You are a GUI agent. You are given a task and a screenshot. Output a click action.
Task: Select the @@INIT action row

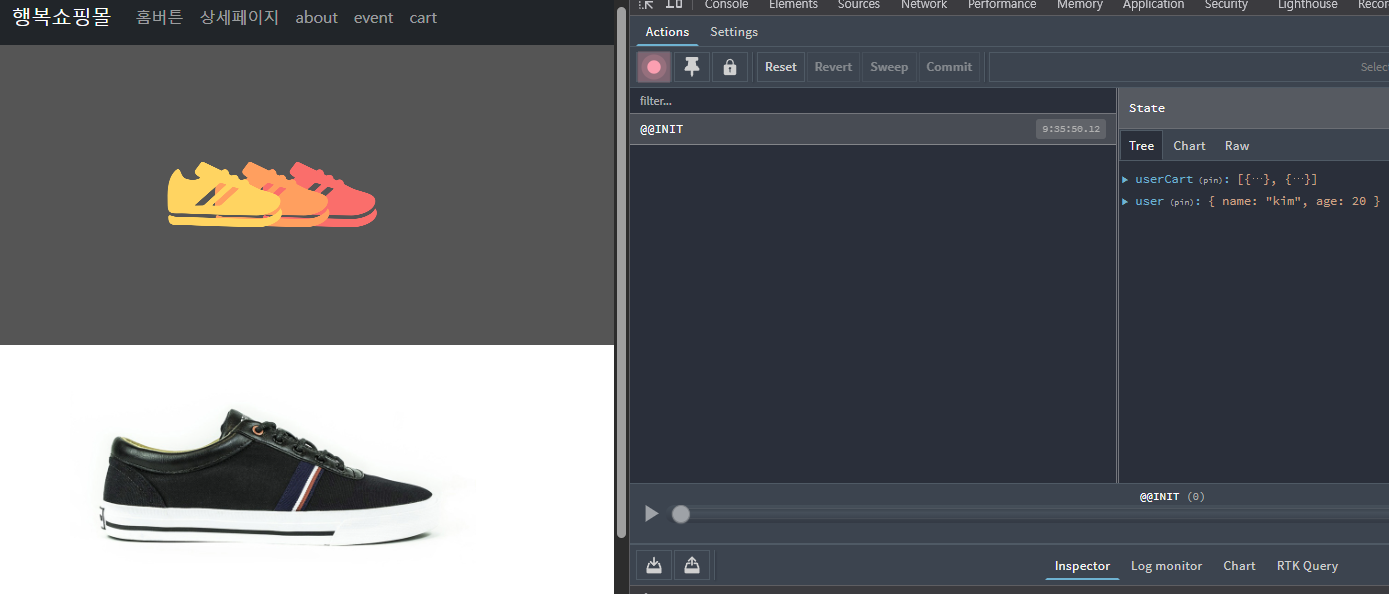point(872,129)
